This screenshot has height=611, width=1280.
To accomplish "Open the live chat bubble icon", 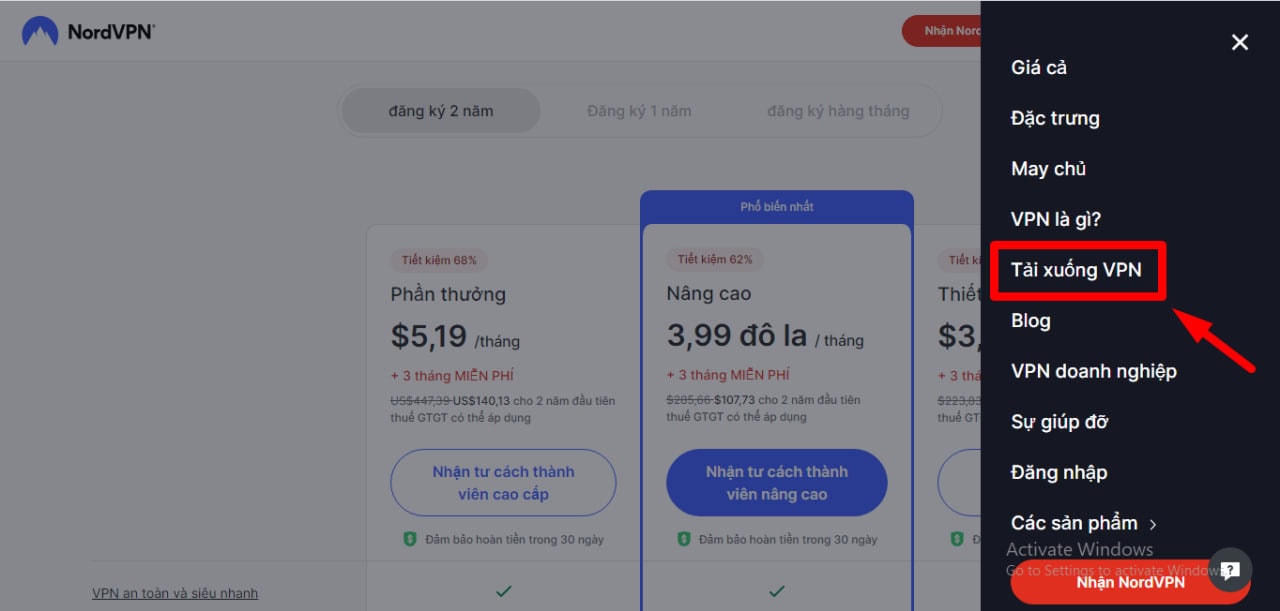I will pos(1230,570).
